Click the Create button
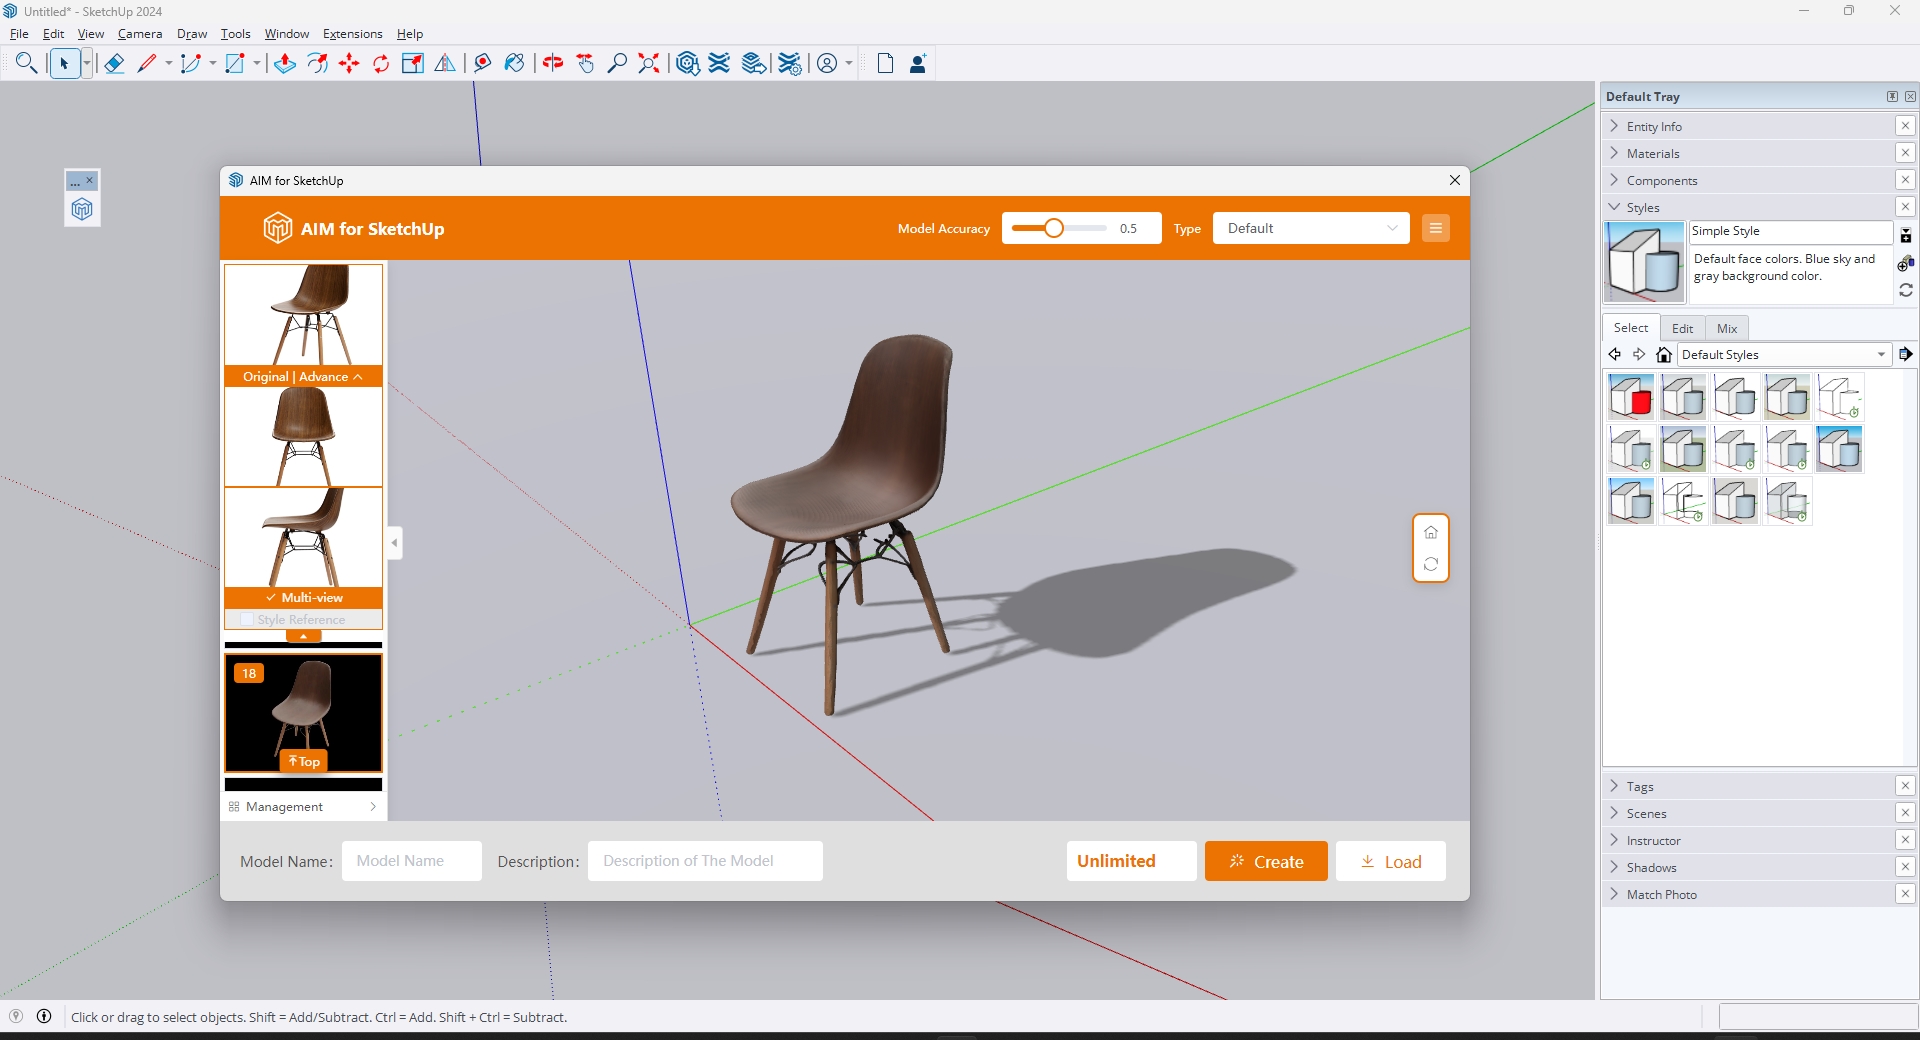1920x1040 pixels. tap(1265, 861)
